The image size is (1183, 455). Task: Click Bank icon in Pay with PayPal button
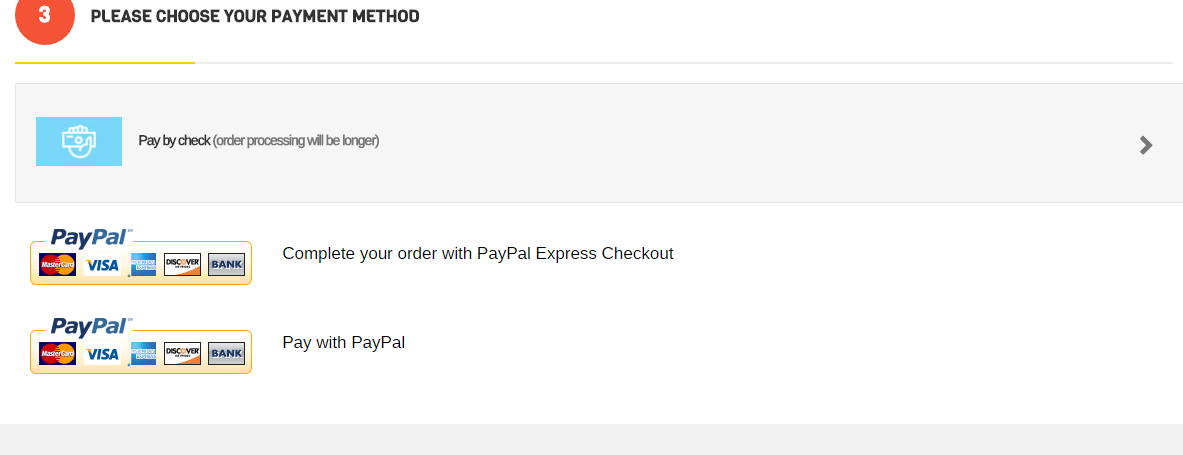click(x=226, y=354)
